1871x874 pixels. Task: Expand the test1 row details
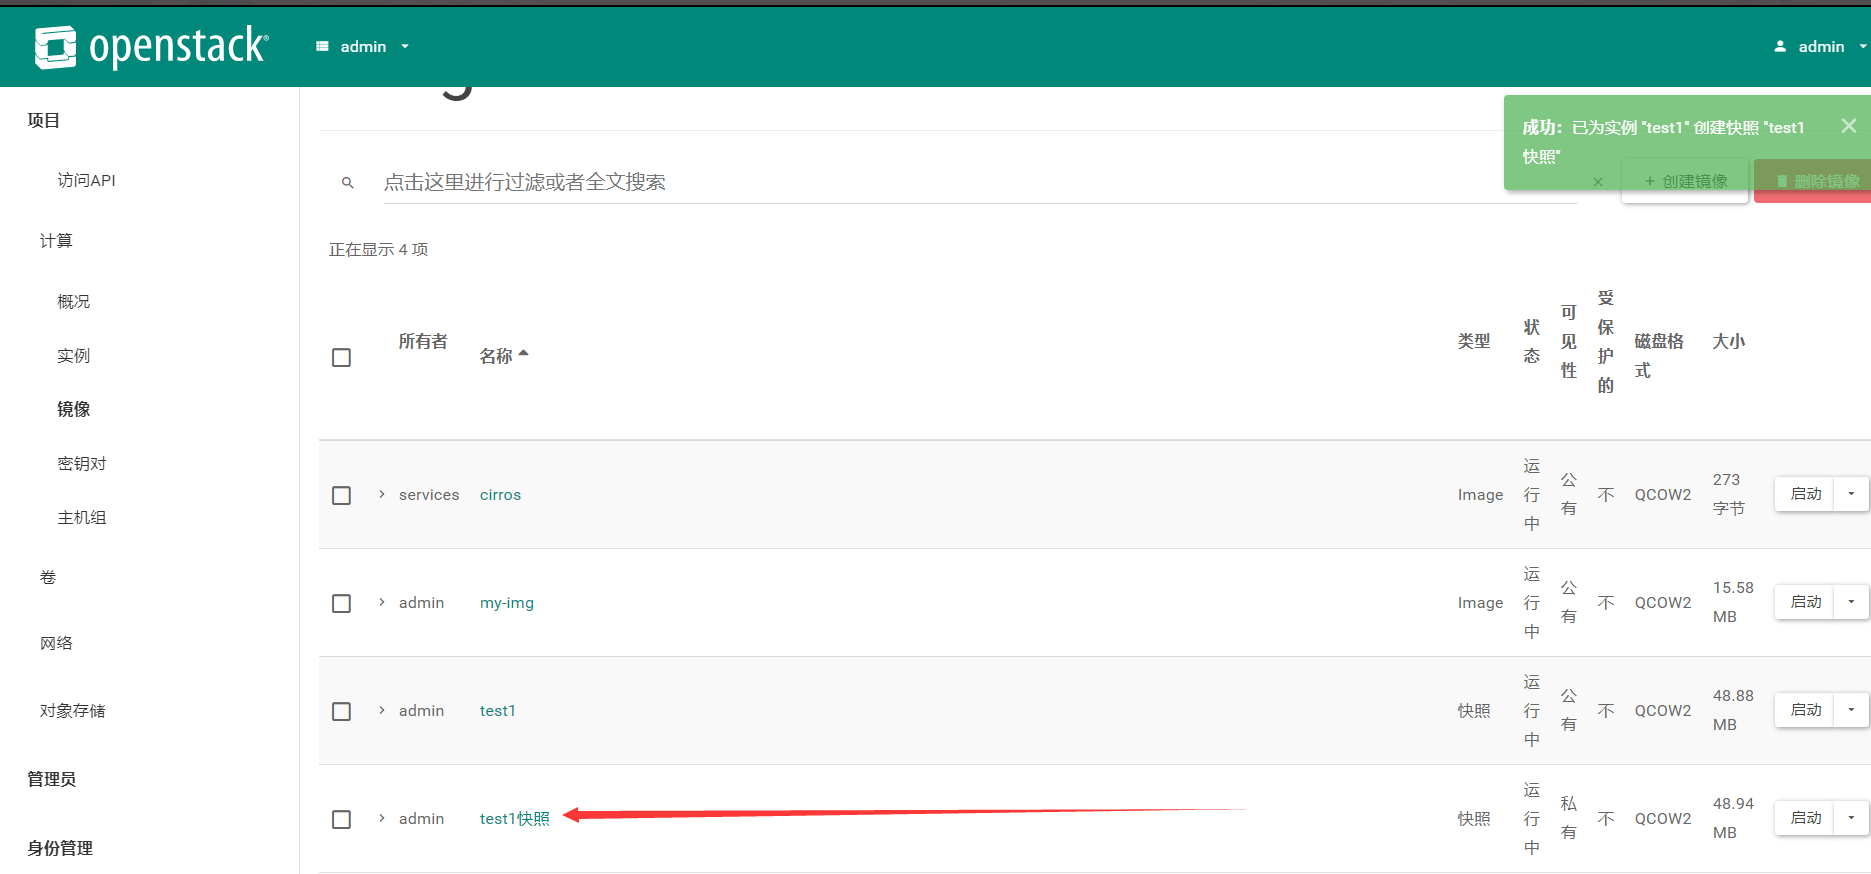tap(382, 711)
